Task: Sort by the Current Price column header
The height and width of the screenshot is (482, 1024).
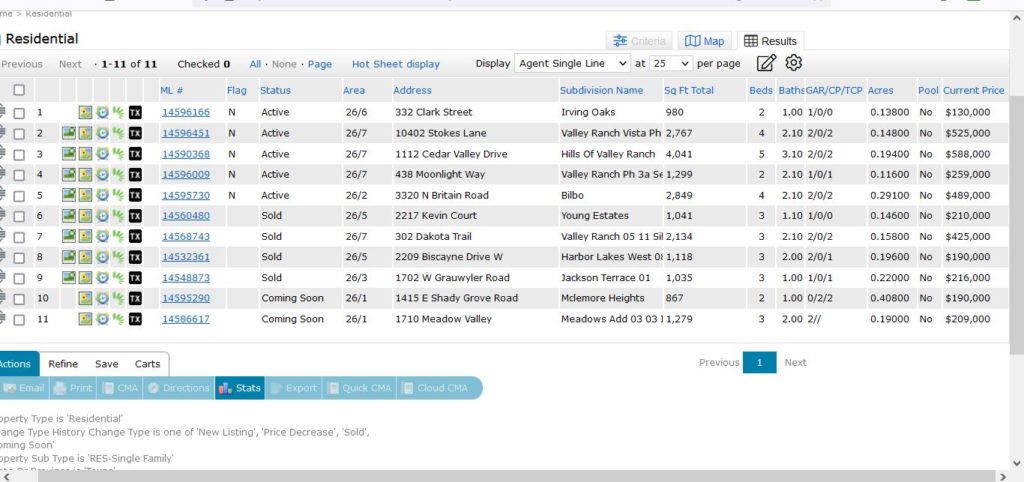Action: click(974, 90)
